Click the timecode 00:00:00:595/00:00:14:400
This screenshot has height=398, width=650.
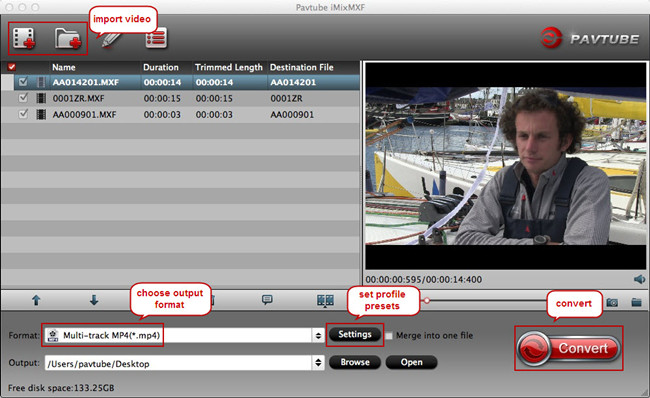(424, 279)
